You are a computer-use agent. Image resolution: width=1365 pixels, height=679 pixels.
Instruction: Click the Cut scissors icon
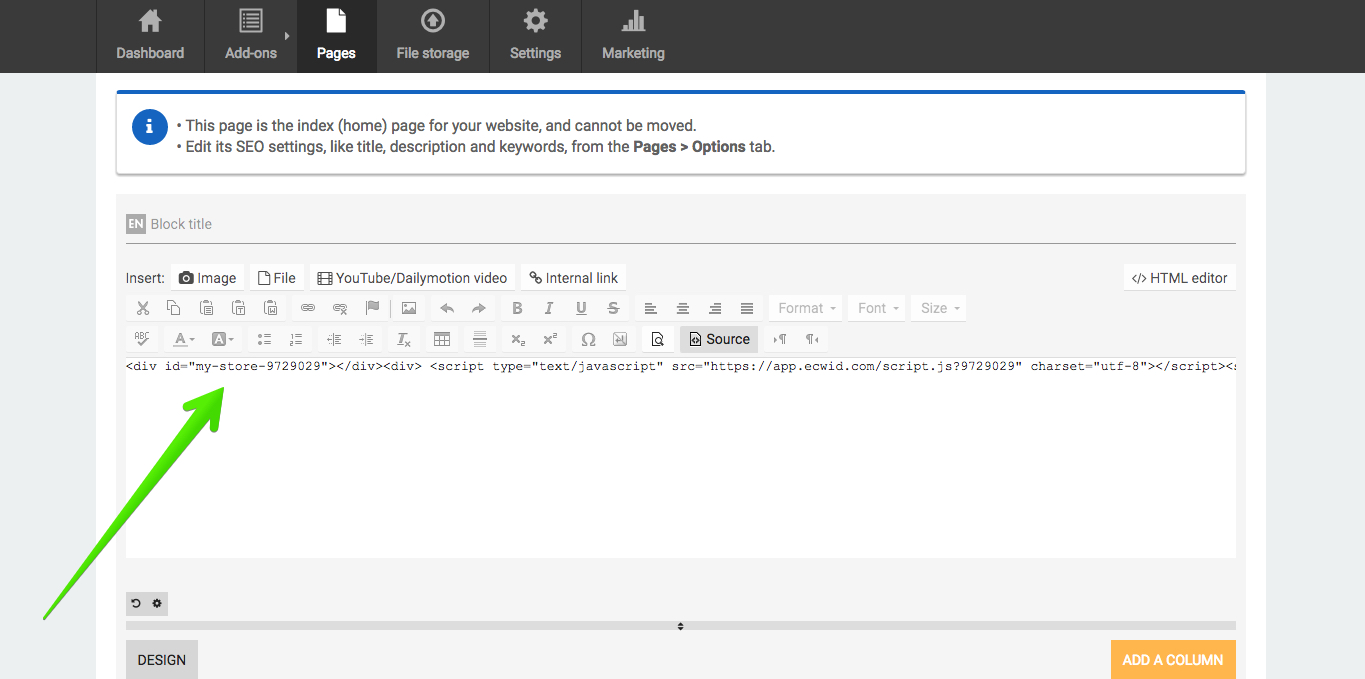point(142,308)
